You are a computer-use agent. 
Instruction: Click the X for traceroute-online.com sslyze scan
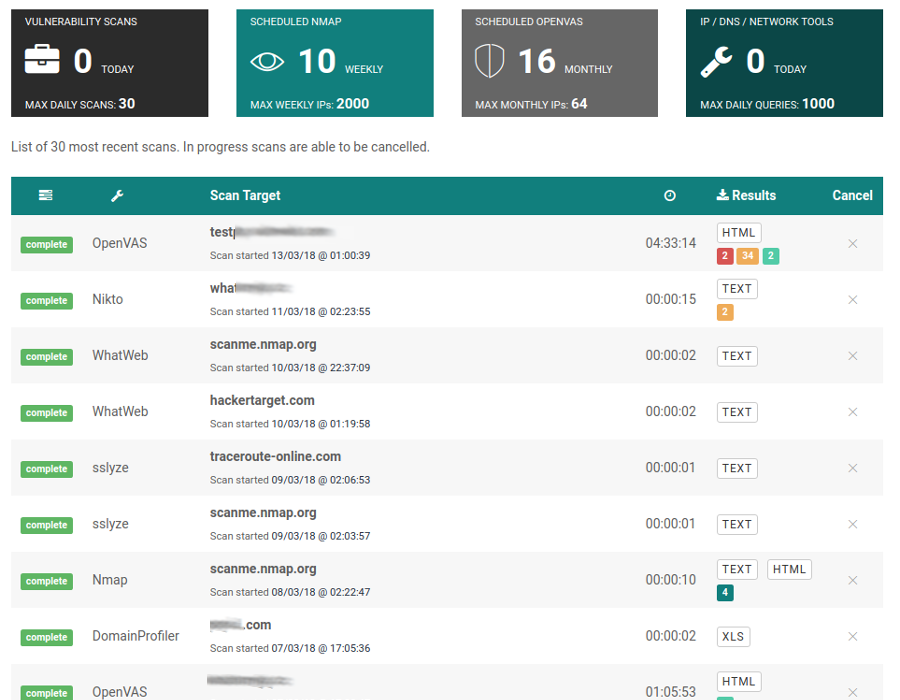coord(853,468)
